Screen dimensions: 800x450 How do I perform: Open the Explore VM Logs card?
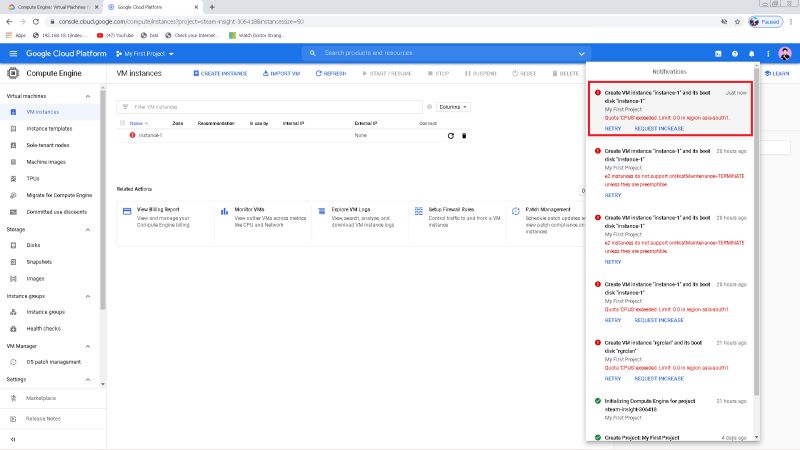point(360,220)
